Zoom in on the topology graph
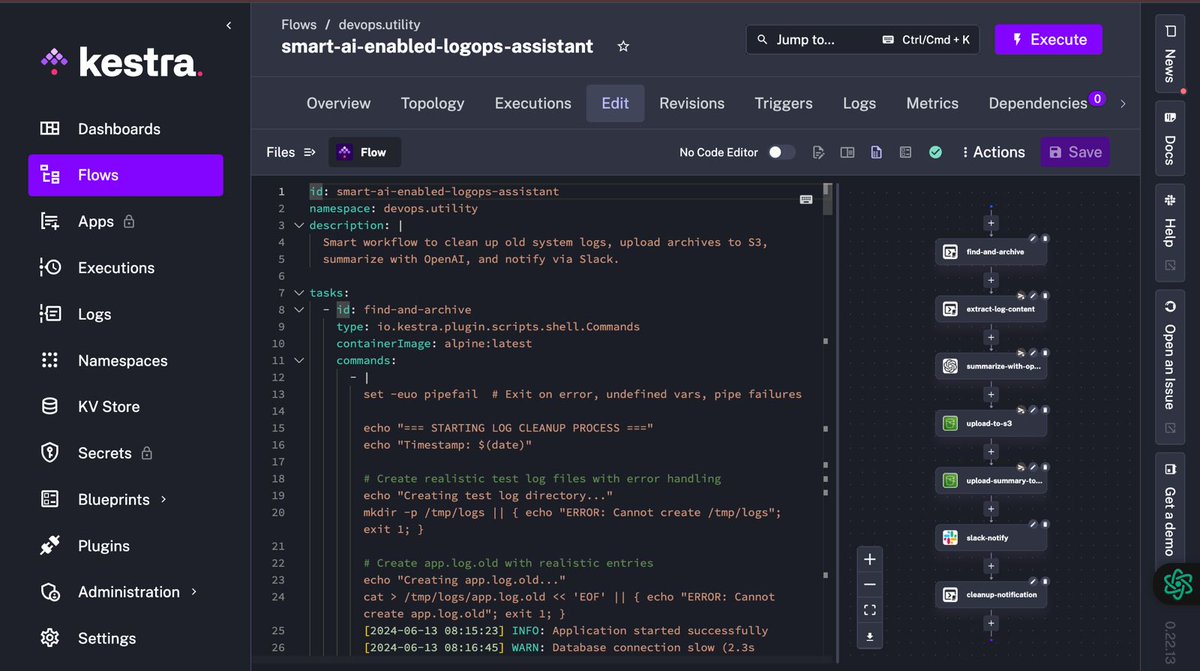Viewport: 1200px width, 671px height. point(870,559)
